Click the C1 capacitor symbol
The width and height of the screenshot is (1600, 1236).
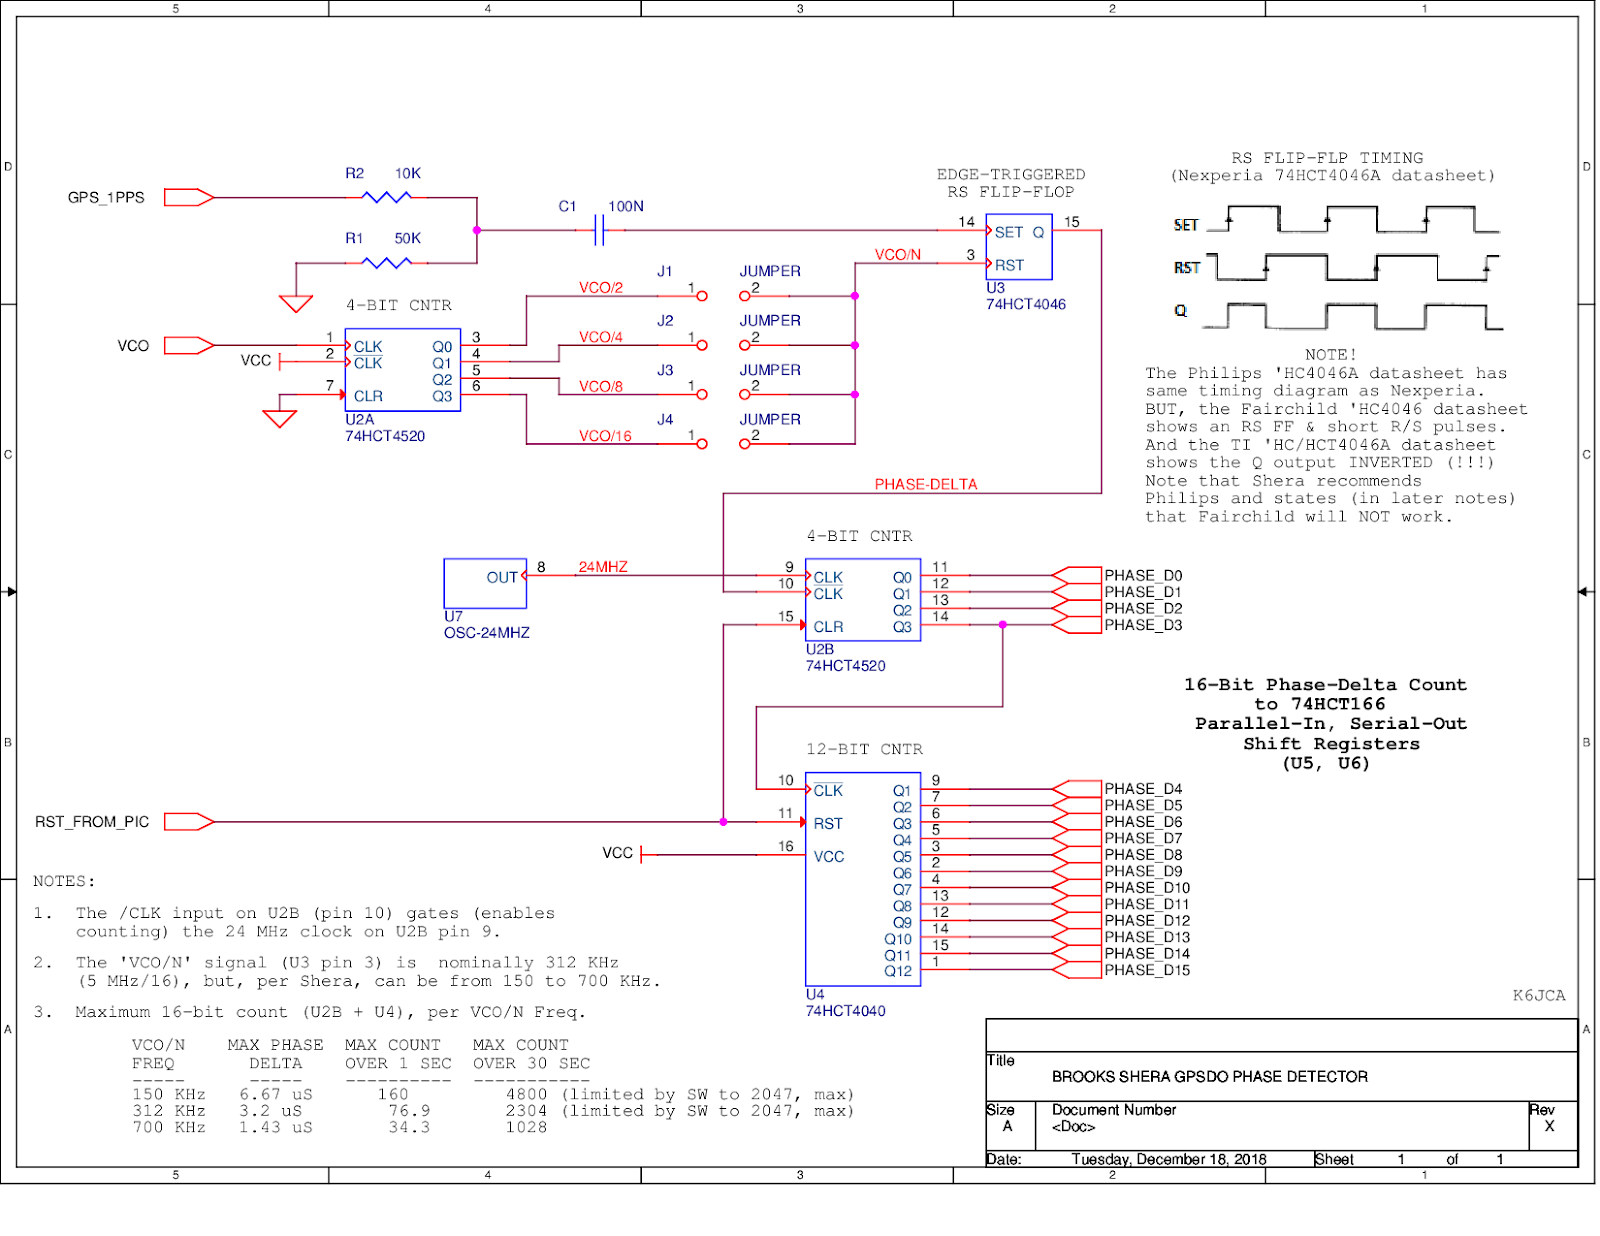(600, 230)
